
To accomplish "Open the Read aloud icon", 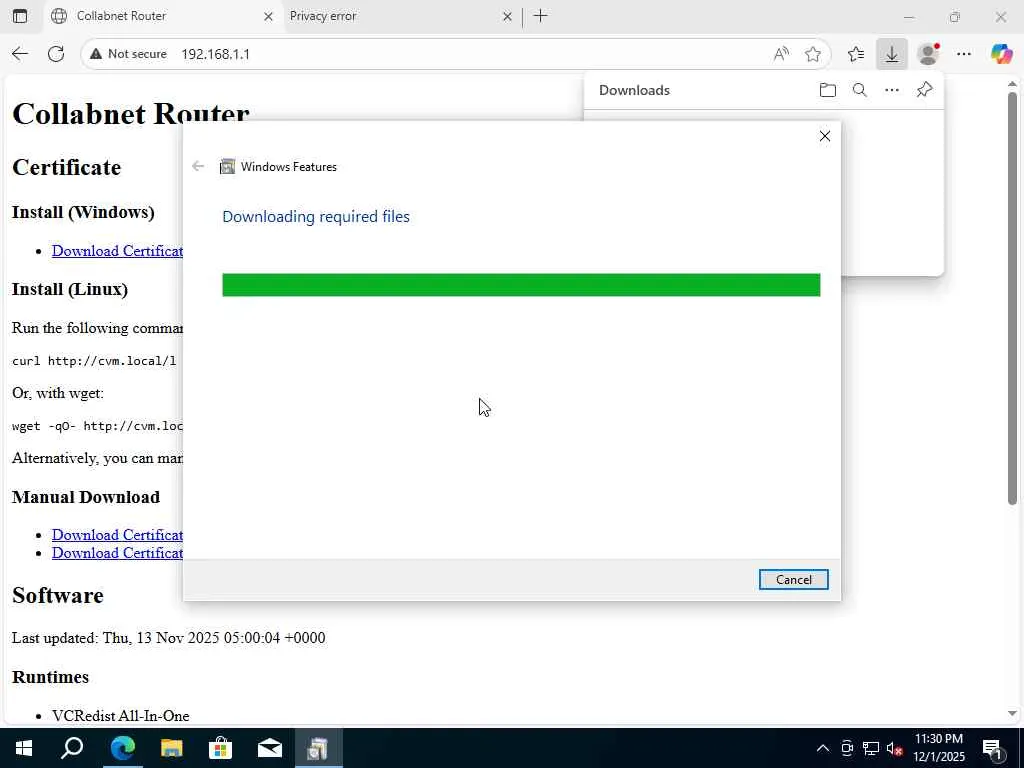I will coord(781,54).
